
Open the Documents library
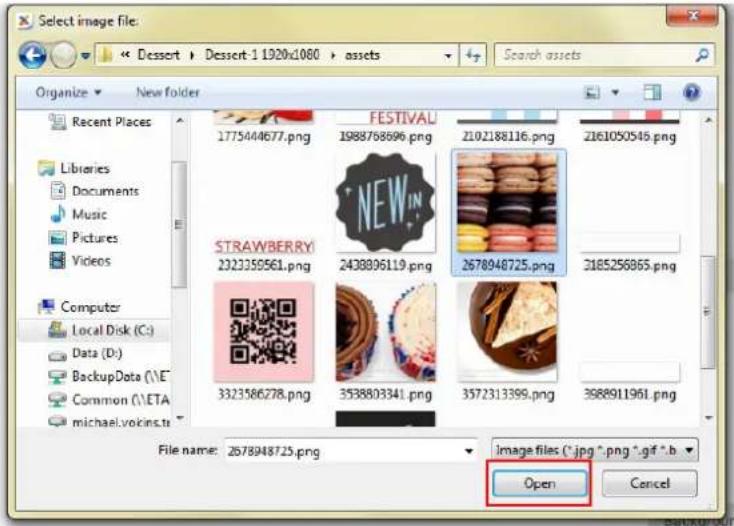tap(105, 191)
